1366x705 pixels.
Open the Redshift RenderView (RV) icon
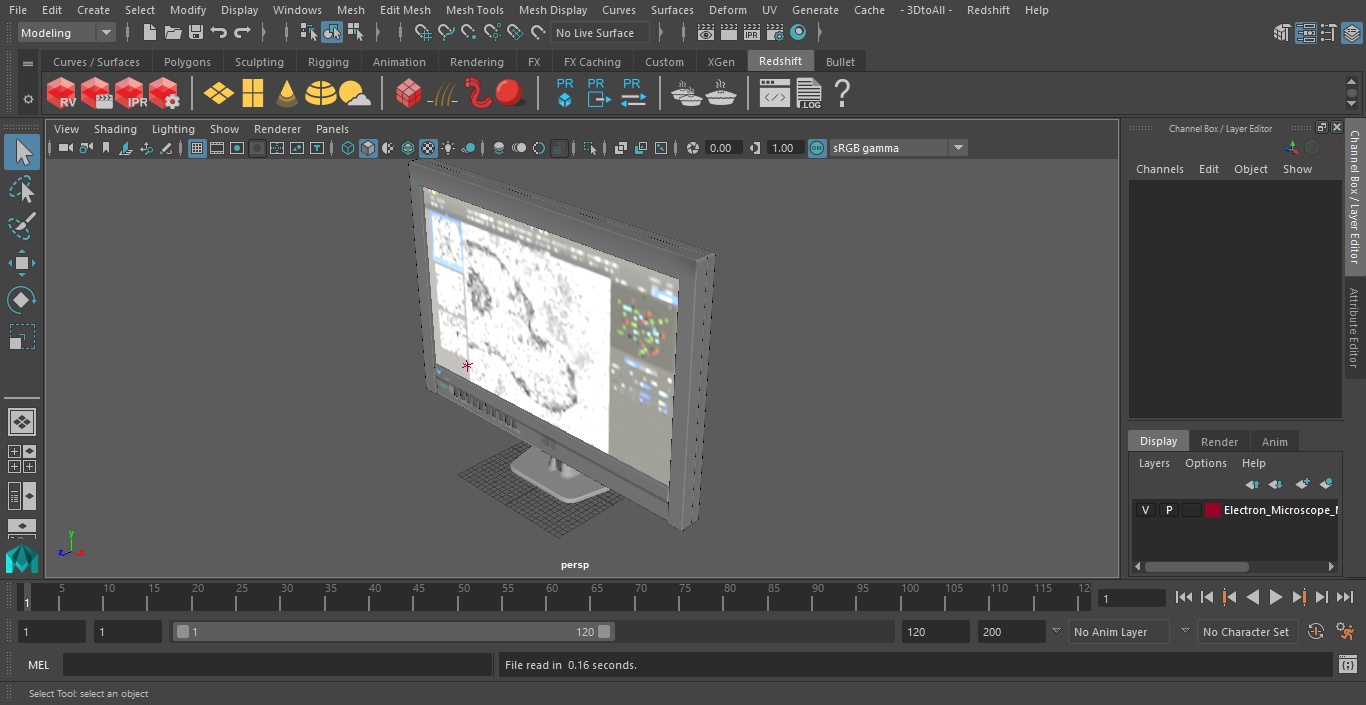(62, 94)
